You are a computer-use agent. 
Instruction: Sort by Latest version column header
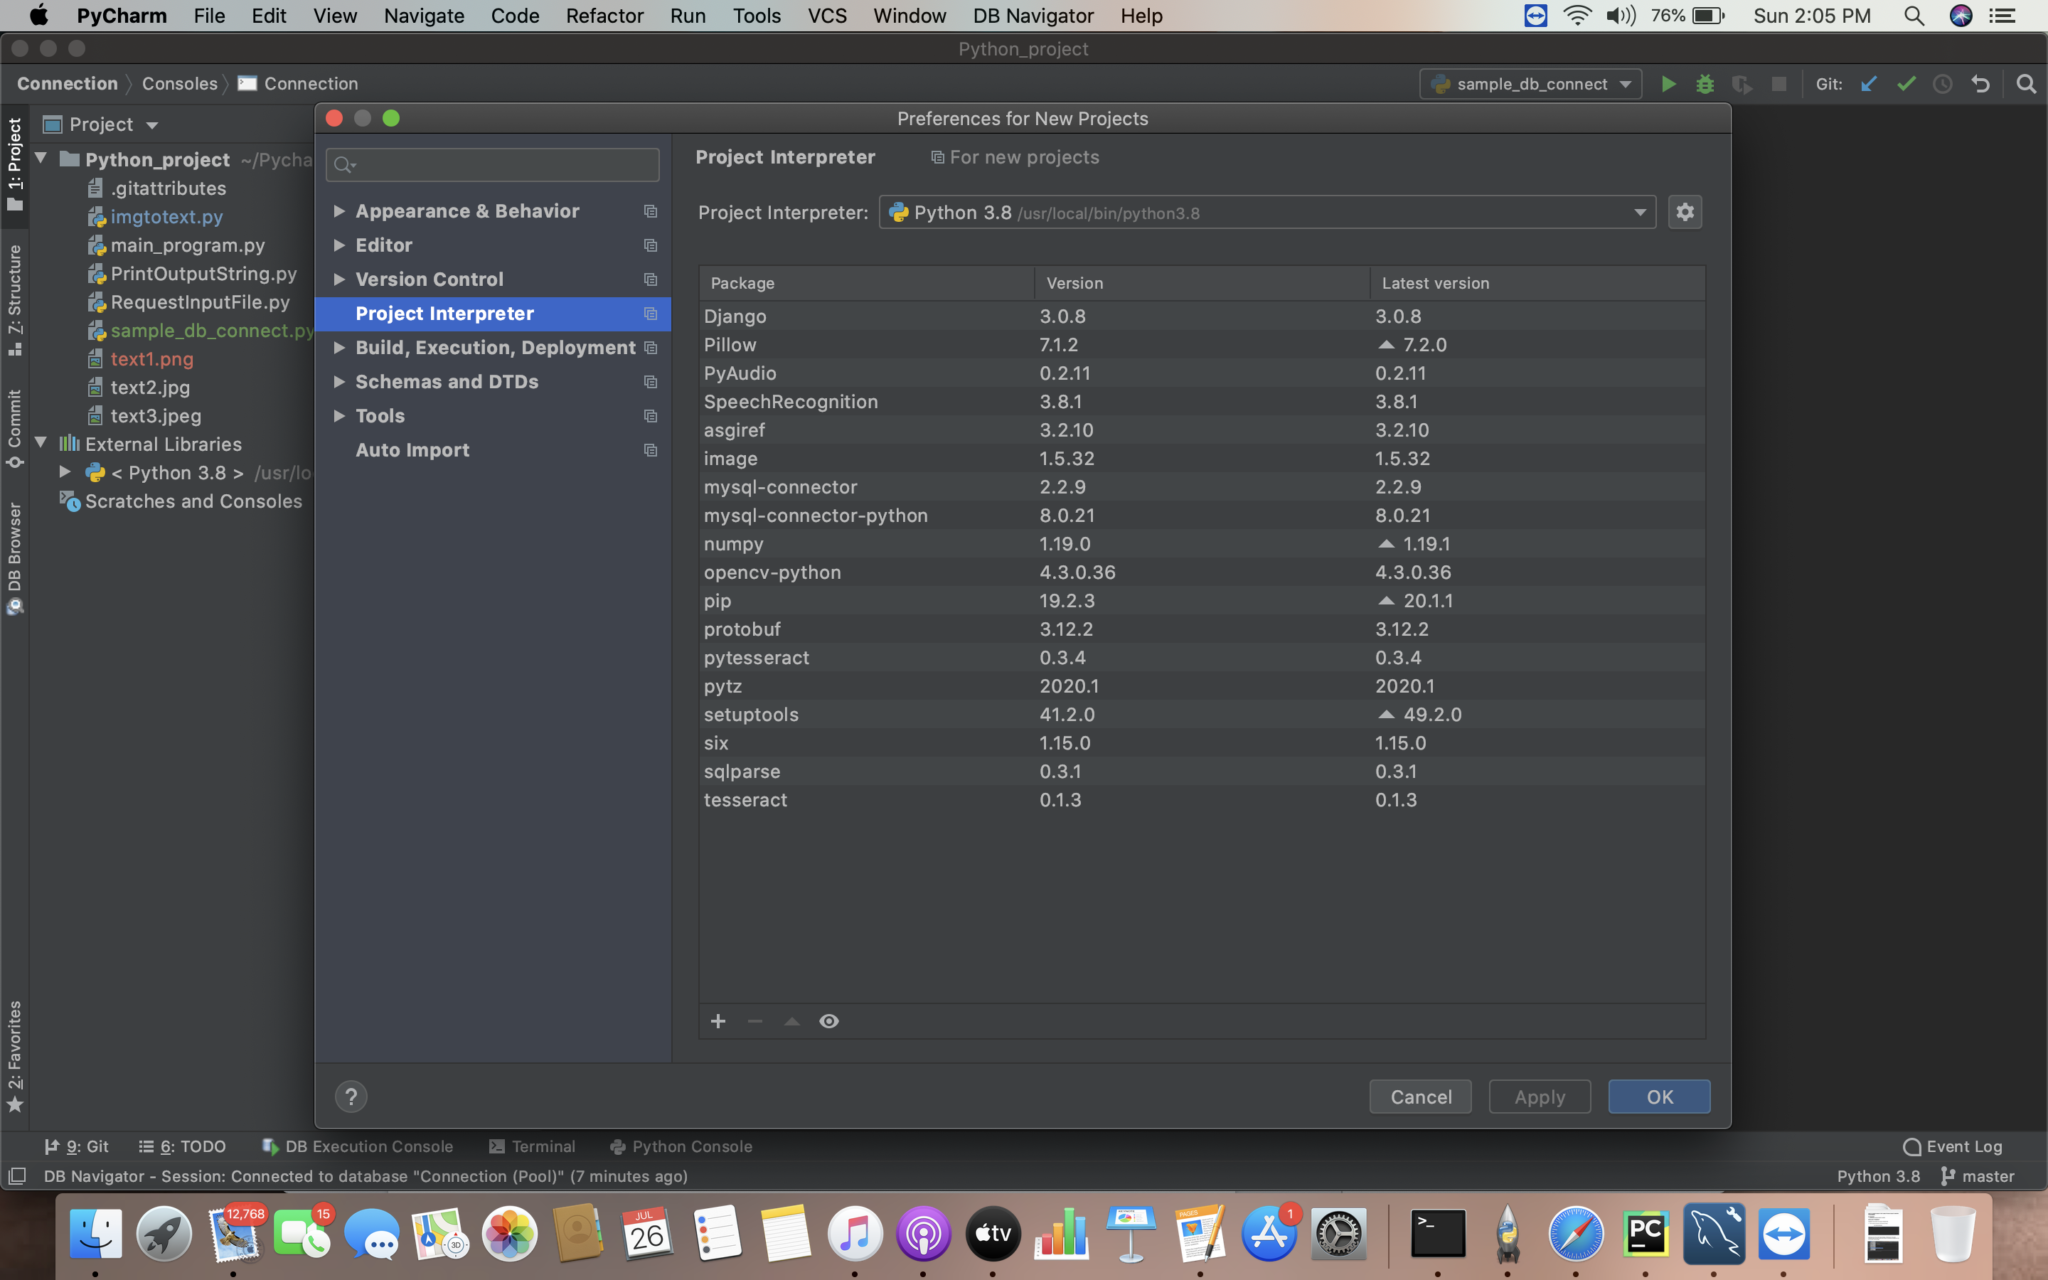pyautogui.click(x=1536, y=283)
